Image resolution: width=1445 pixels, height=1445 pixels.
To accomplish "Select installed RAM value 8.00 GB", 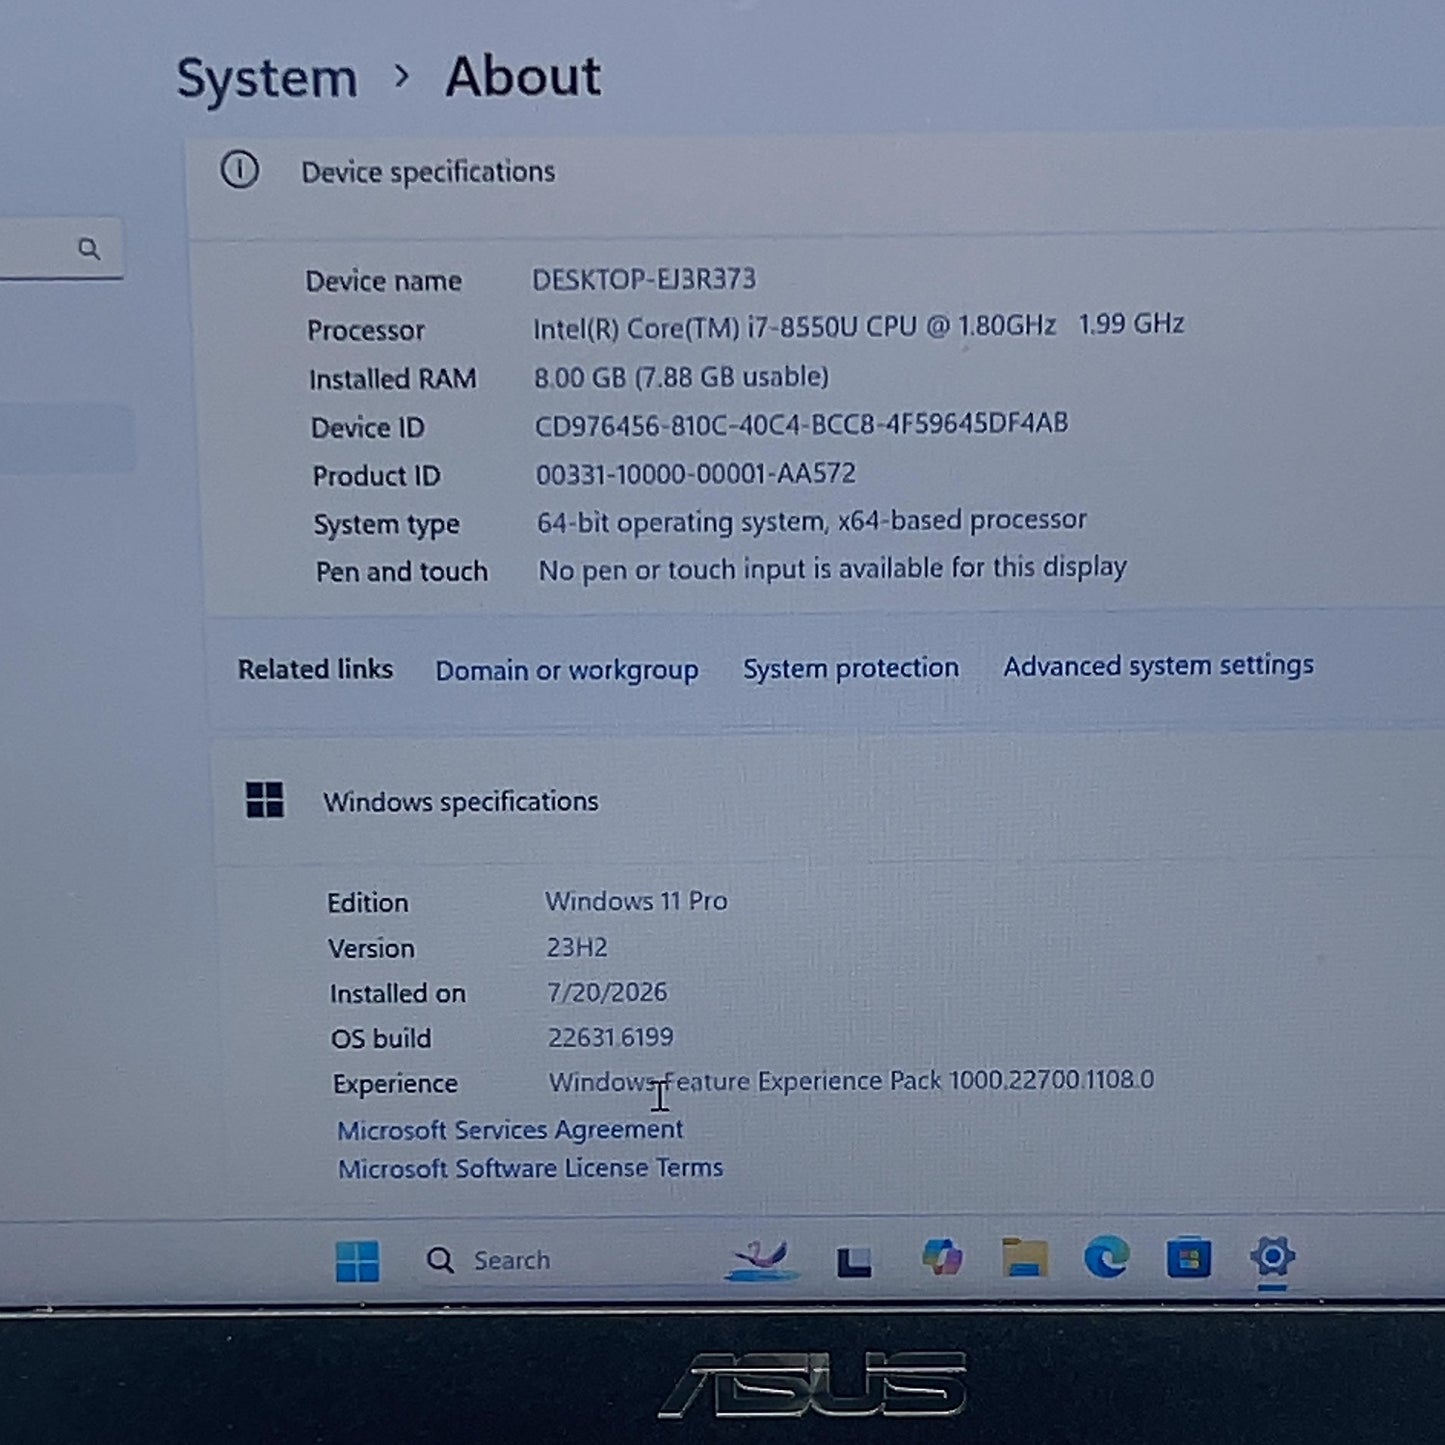I will 681,377.
